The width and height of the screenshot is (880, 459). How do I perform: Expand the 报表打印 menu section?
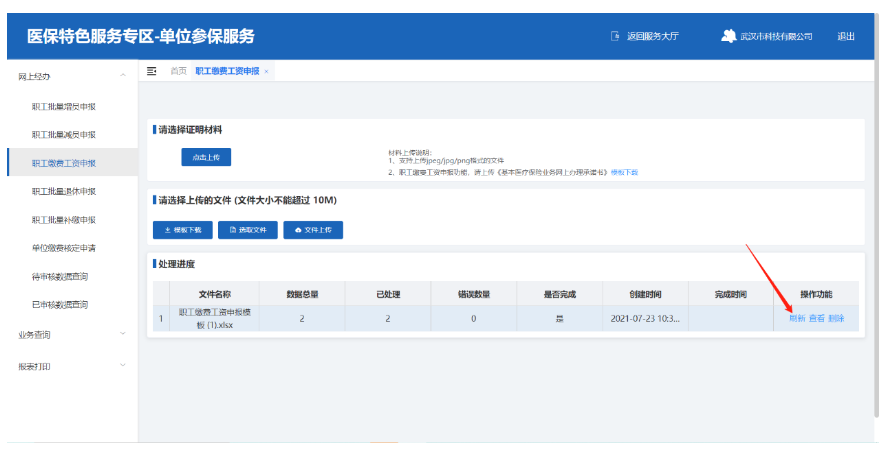(x=122, y=365)
